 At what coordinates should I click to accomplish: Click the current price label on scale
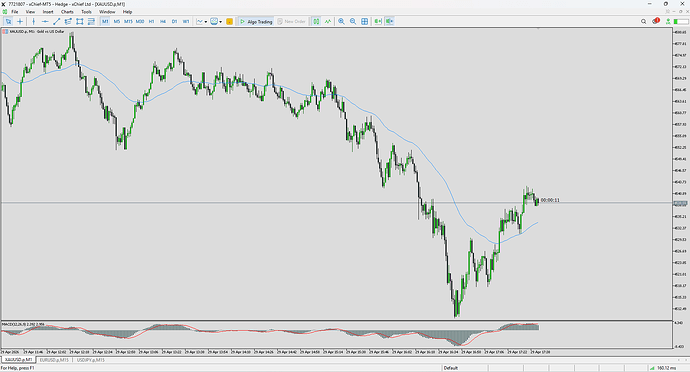[680, 203]
